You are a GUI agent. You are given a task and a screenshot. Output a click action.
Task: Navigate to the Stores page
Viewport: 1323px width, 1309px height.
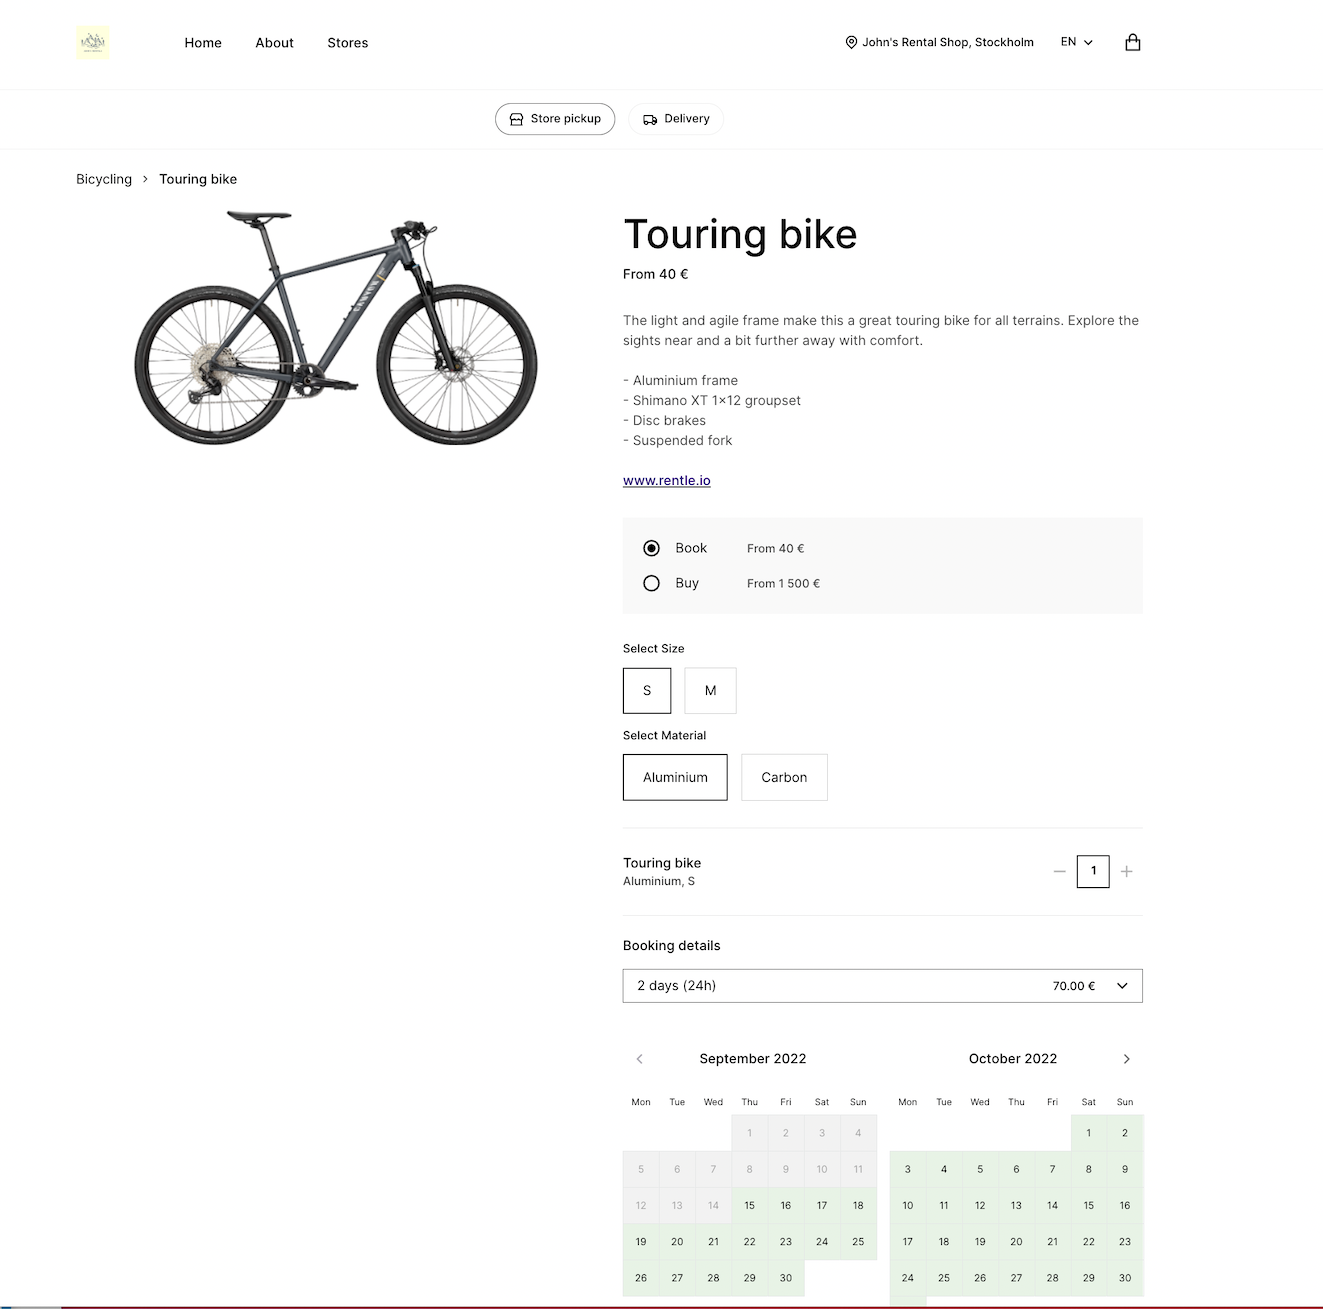point(347,42)
